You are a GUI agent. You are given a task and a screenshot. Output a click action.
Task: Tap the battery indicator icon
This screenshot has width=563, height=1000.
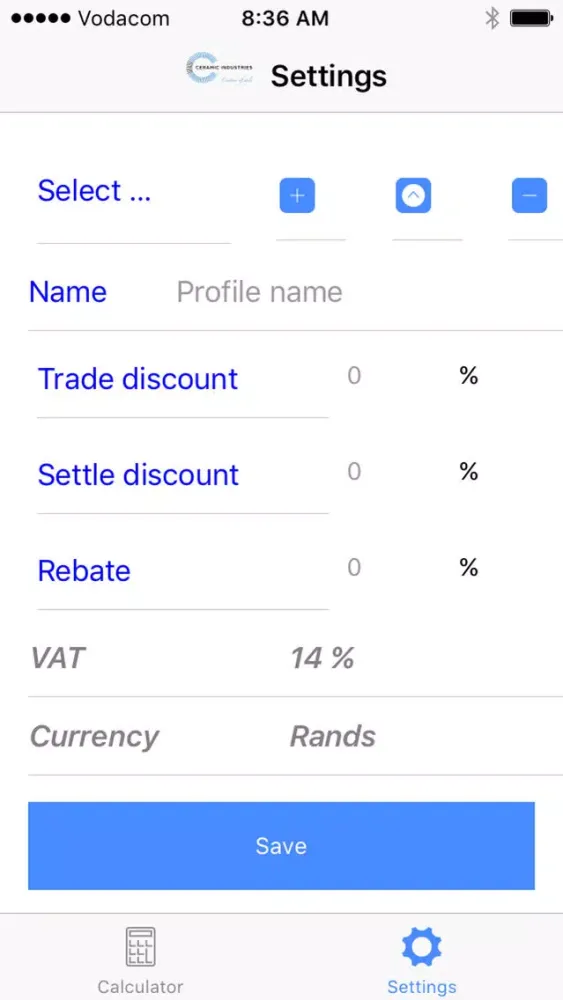(531, 19)
